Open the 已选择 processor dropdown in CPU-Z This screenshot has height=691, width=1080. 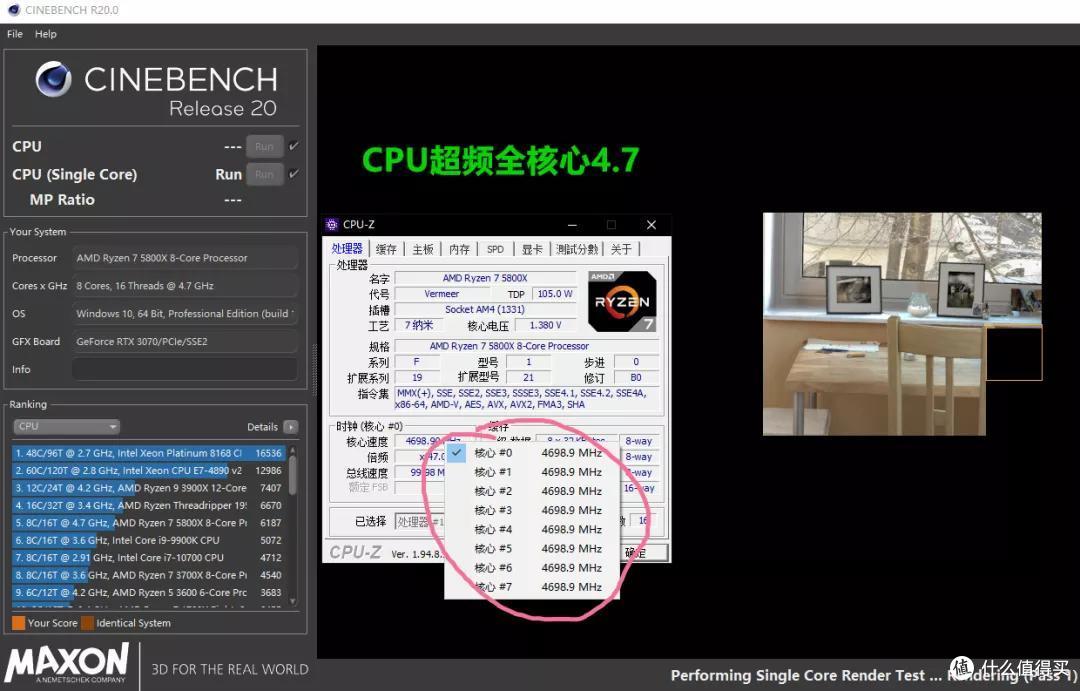pos(419,522)
